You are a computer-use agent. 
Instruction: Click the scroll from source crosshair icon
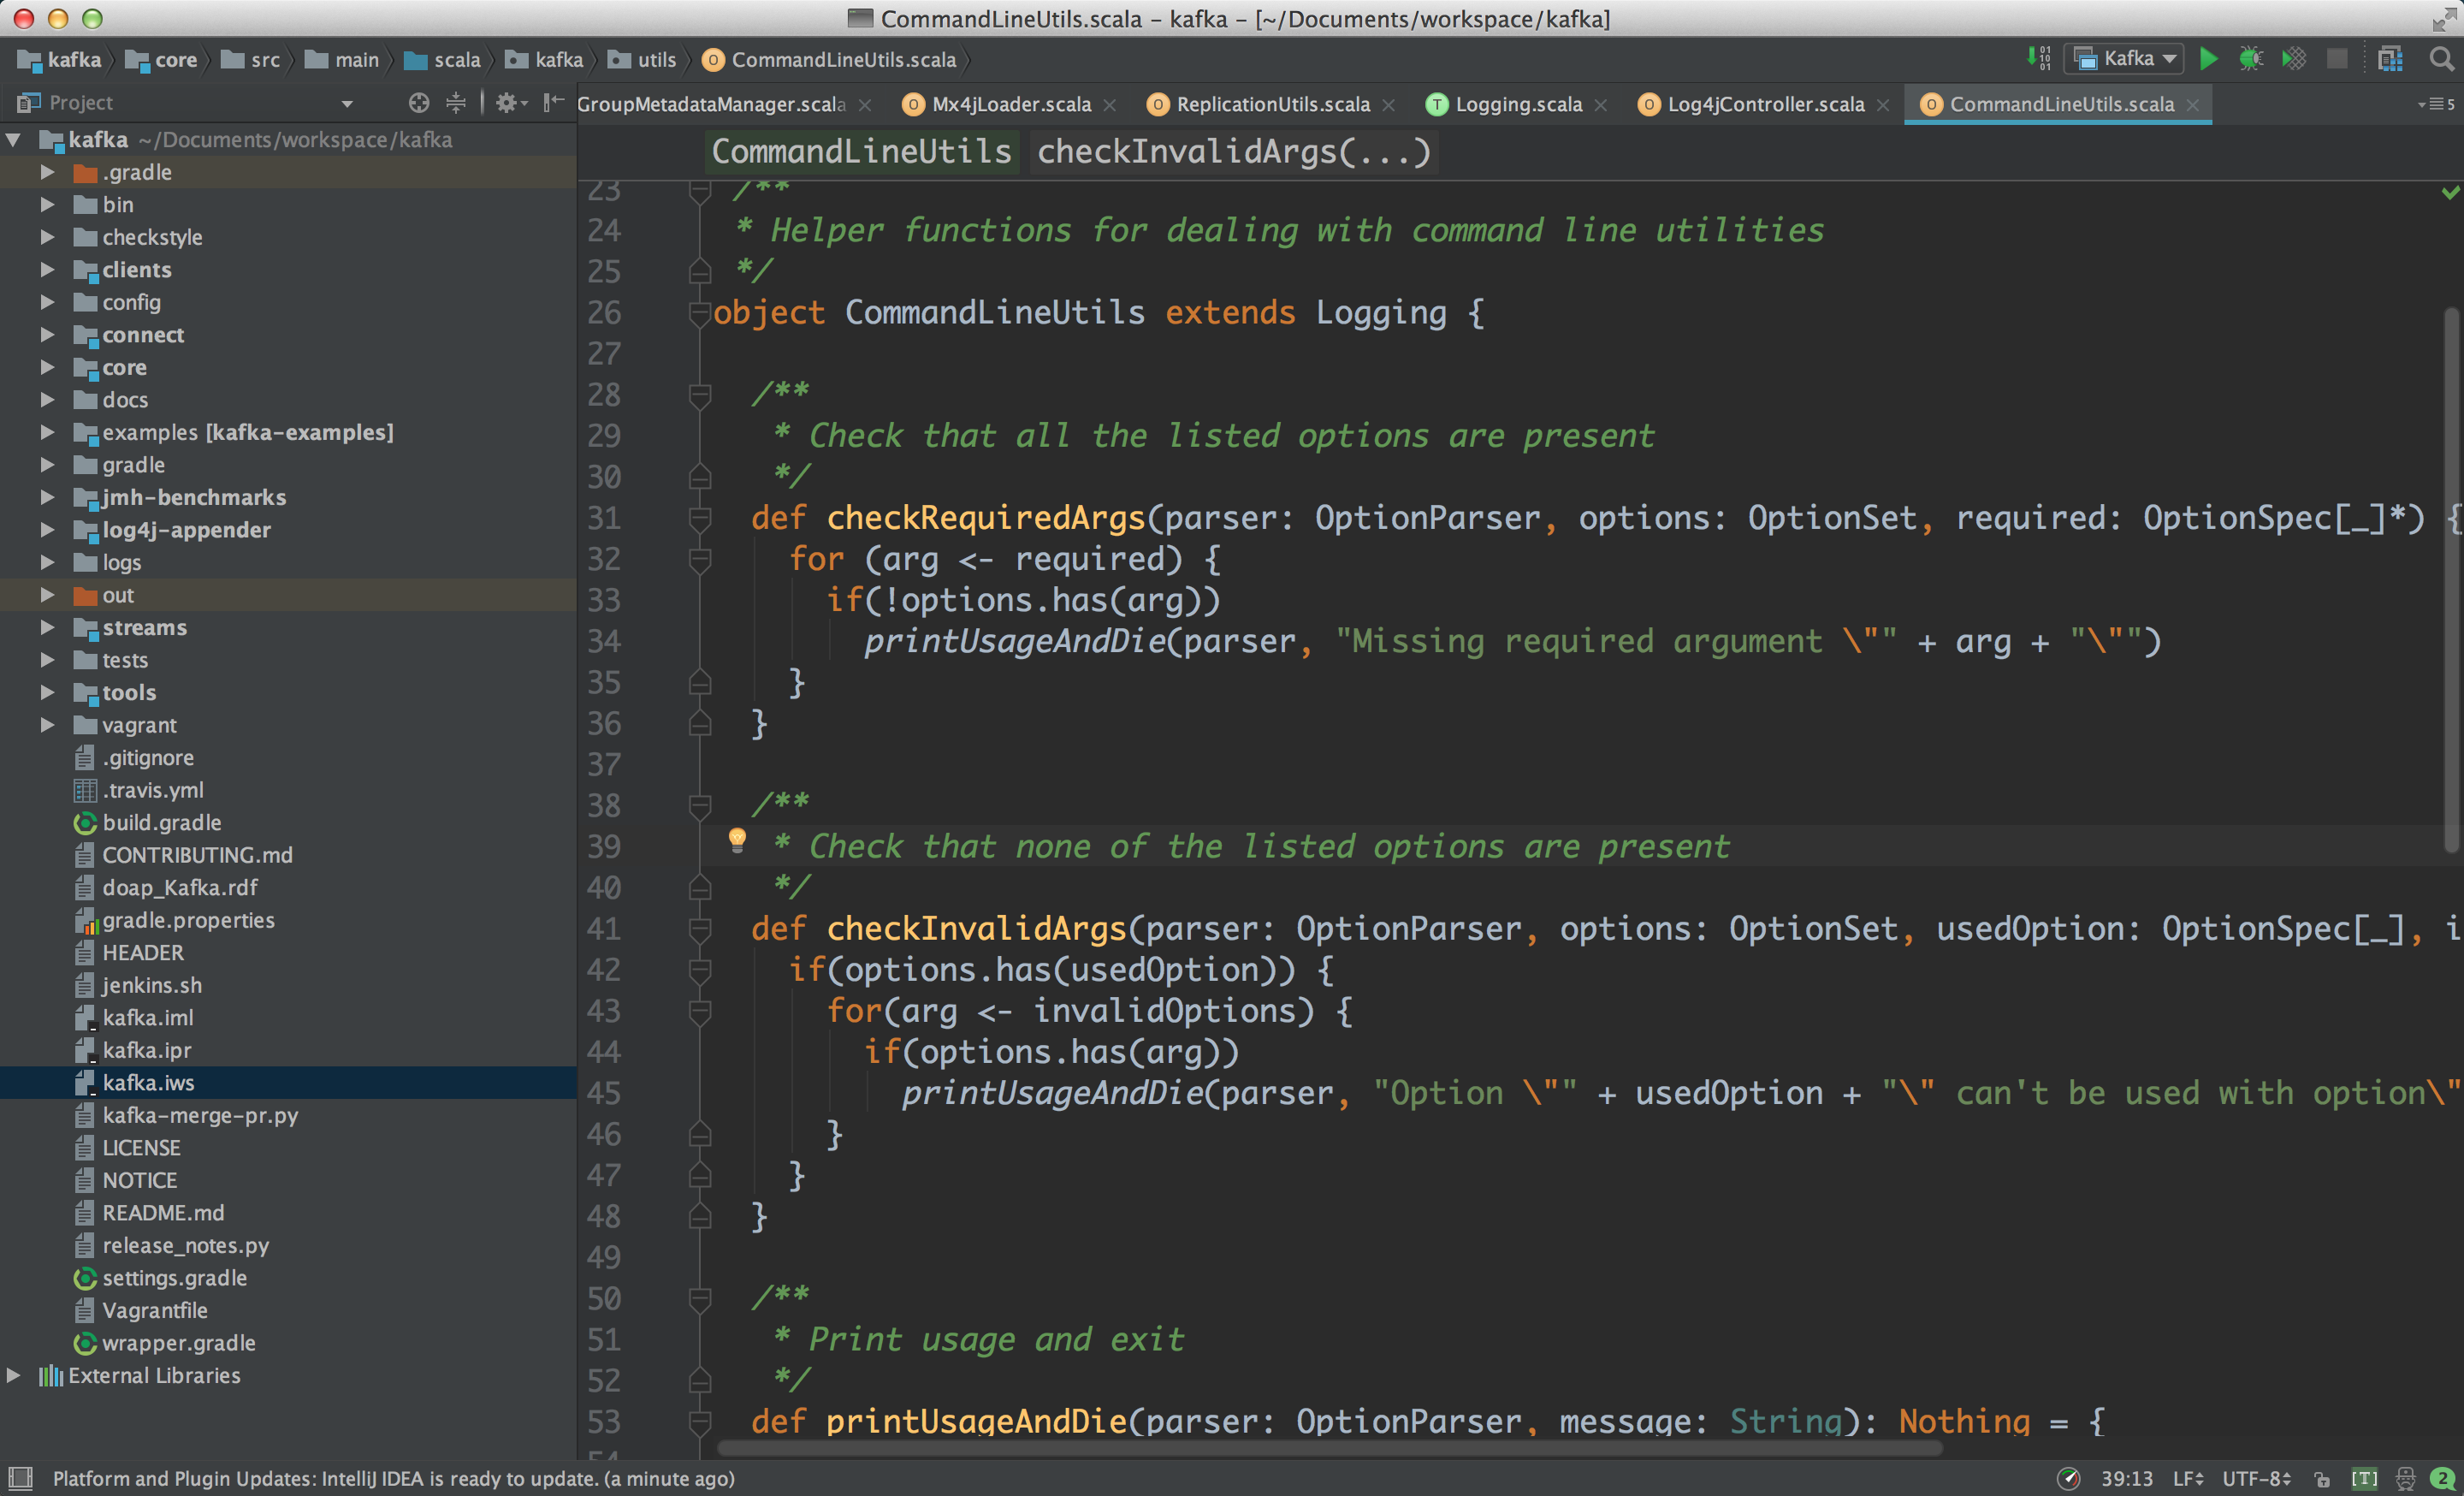419,102
